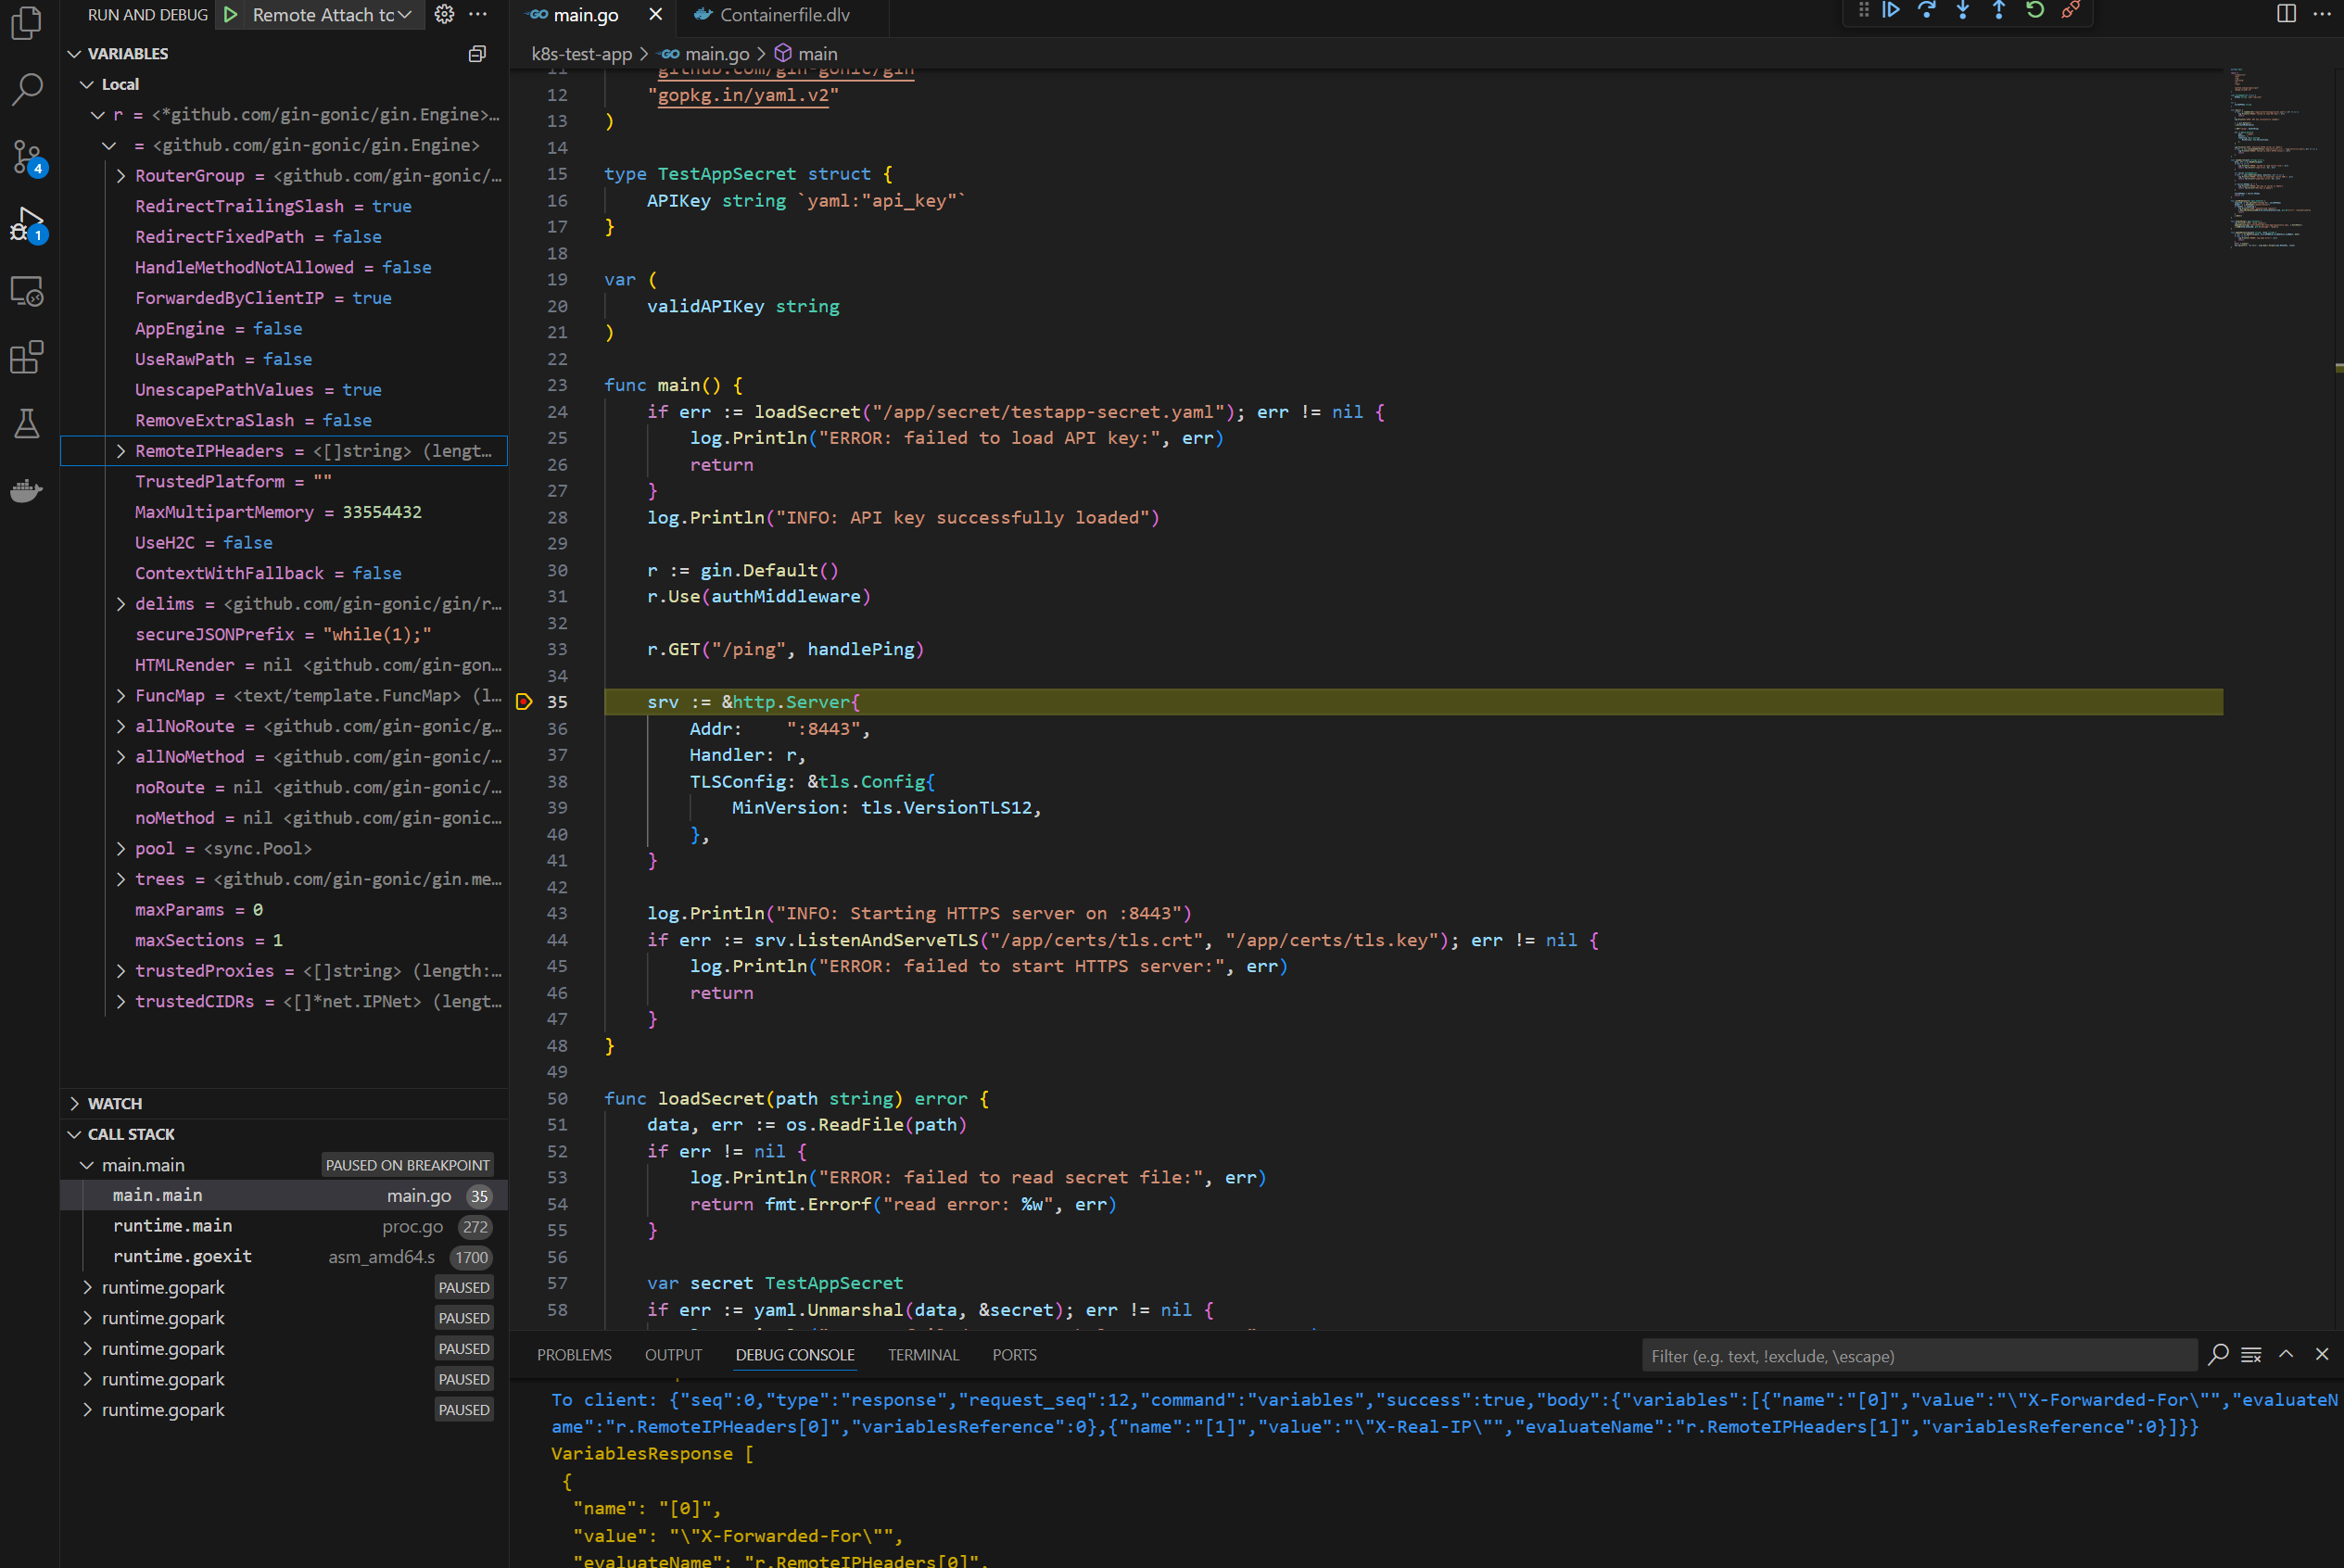Image resolution: width=2344 pixels, height=1568 pixels.
Task: Restart the debug session with the green restart icon
Action: (2034, 10)
